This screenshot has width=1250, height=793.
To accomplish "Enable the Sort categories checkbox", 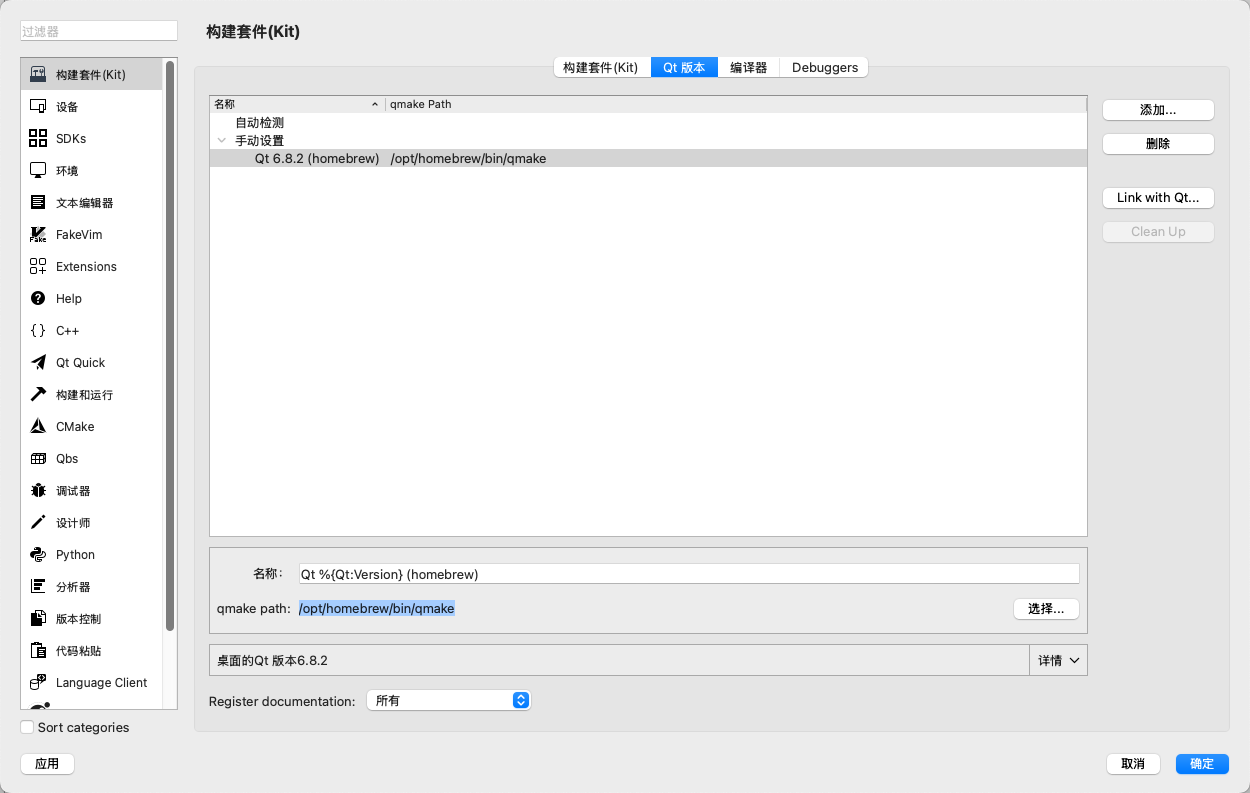I will (27, 728).
